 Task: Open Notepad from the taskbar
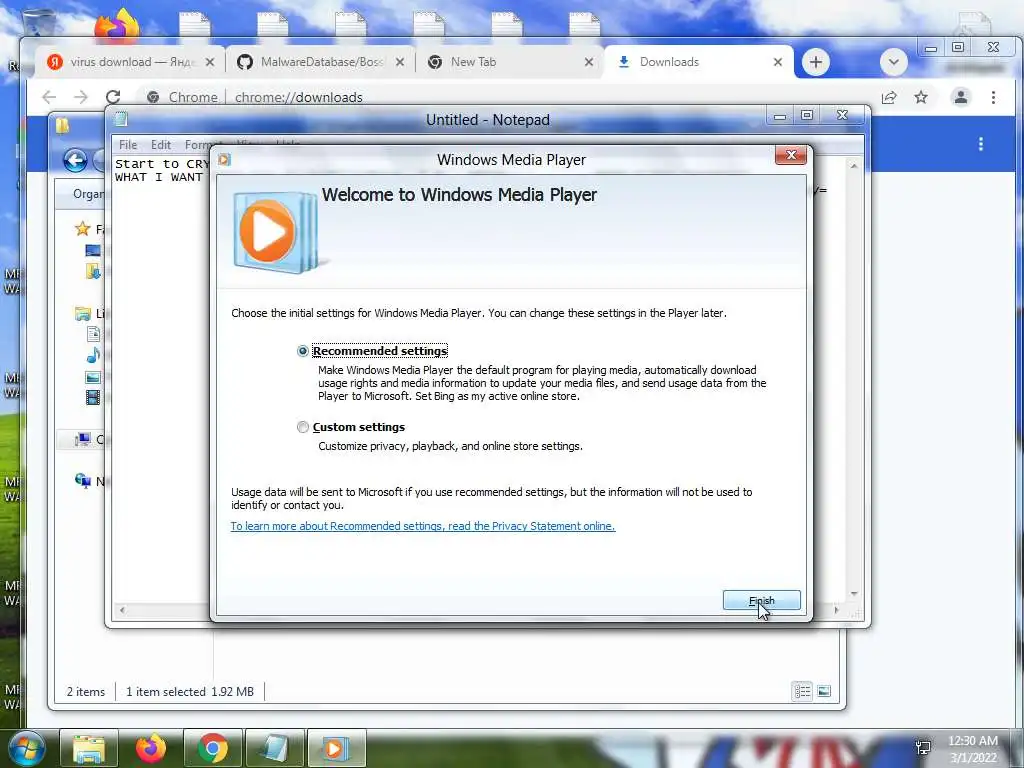pos(275,748)
